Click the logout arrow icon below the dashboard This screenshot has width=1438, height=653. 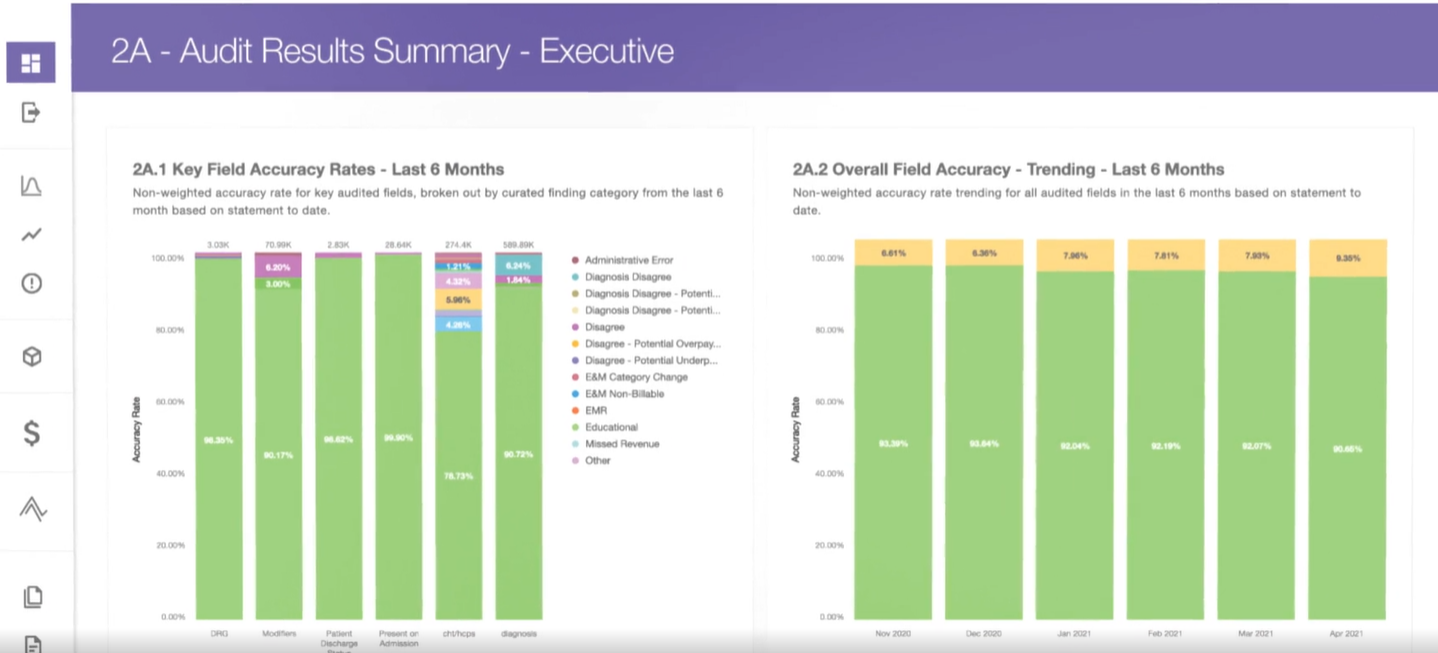point(30,110)
